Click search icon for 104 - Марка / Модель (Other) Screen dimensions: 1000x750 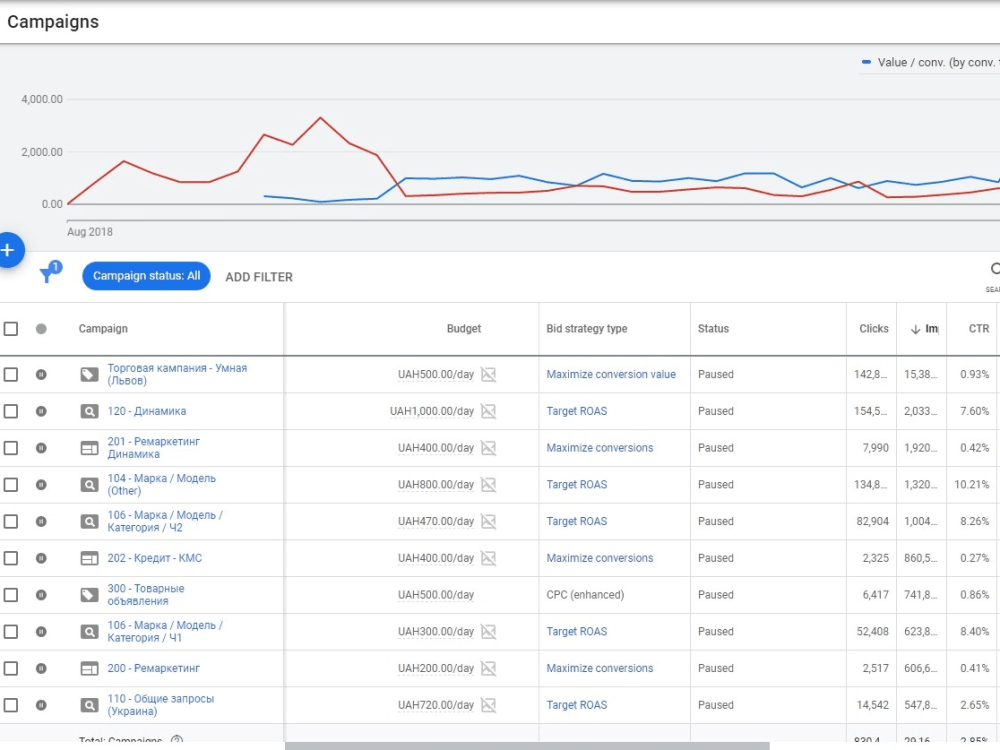[89, 485]
